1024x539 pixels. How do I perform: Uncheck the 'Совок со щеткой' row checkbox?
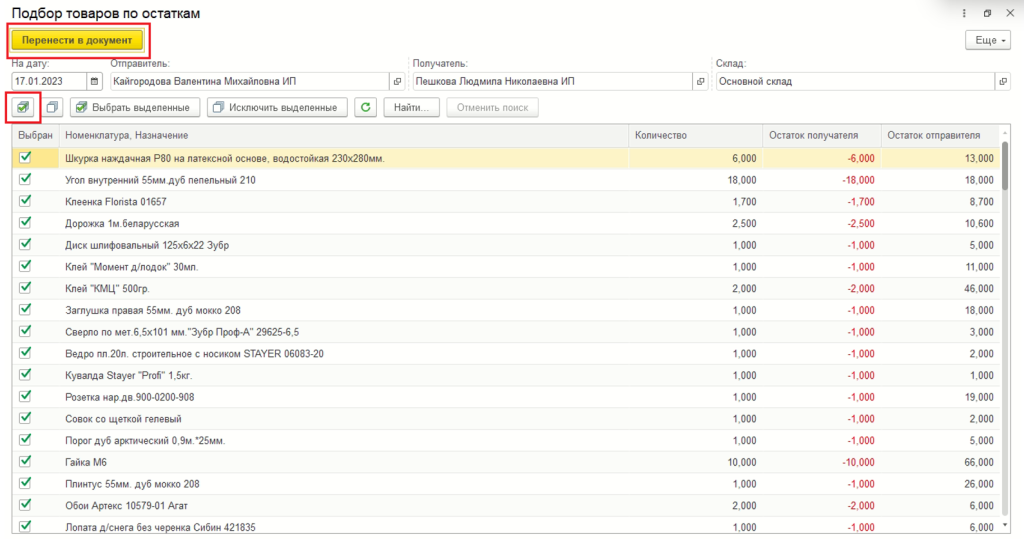tap(25, 417)
